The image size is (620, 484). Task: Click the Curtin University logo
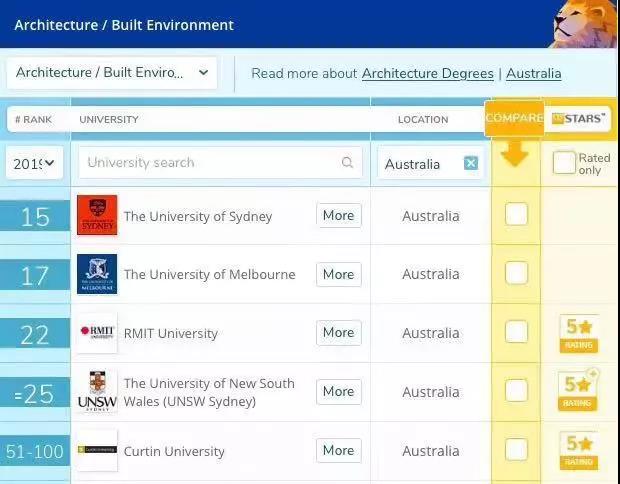pyautogui.click(x=97, y=450)
